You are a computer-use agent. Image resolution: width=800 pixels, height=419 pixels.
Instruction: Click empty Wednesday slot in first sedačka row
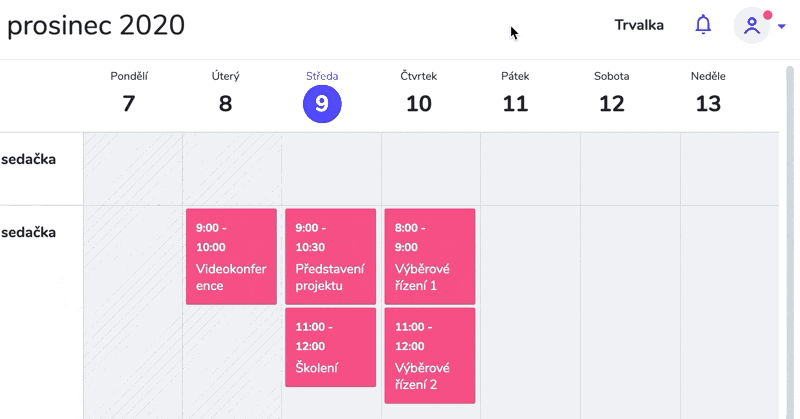coord(331,169)
